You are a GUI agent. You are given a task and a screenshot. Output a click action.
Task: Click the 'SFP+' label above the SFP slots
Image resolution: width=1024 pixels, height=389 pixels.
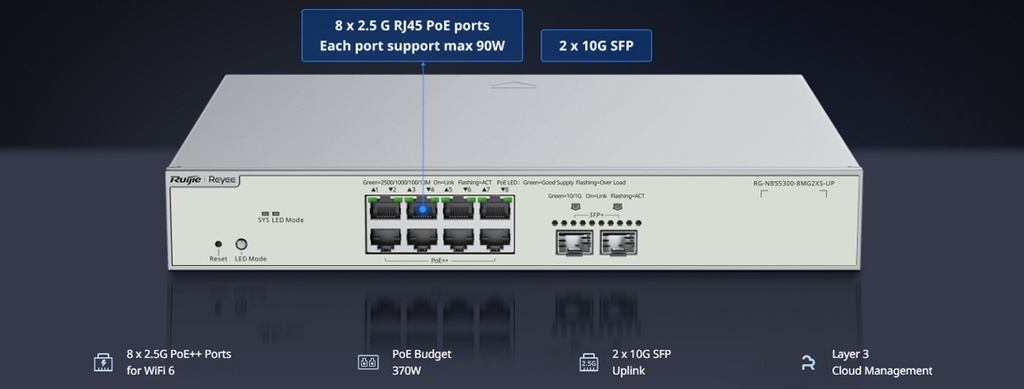(596, 215)
